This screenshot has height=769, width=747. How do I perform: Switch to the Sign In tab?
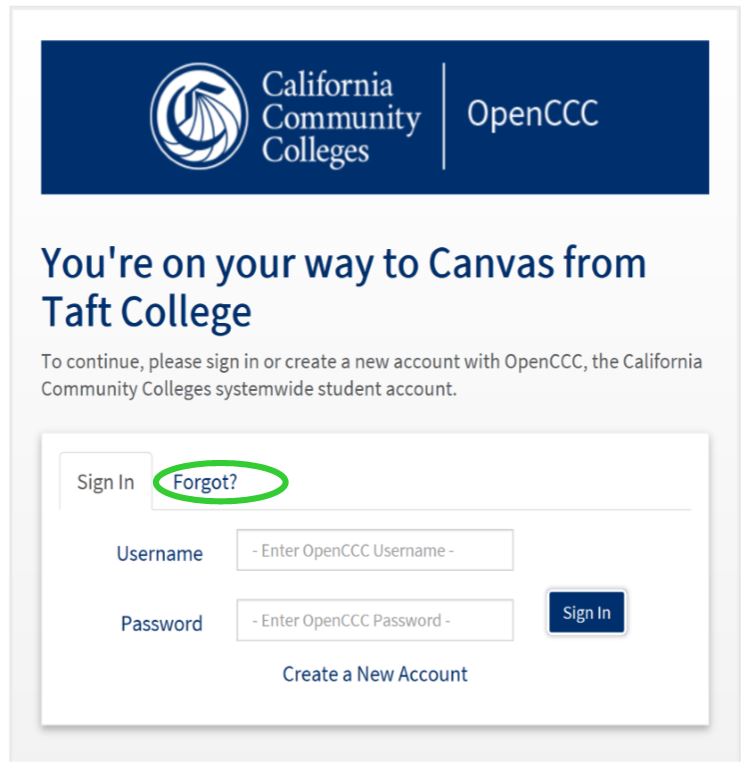[105, 482]
